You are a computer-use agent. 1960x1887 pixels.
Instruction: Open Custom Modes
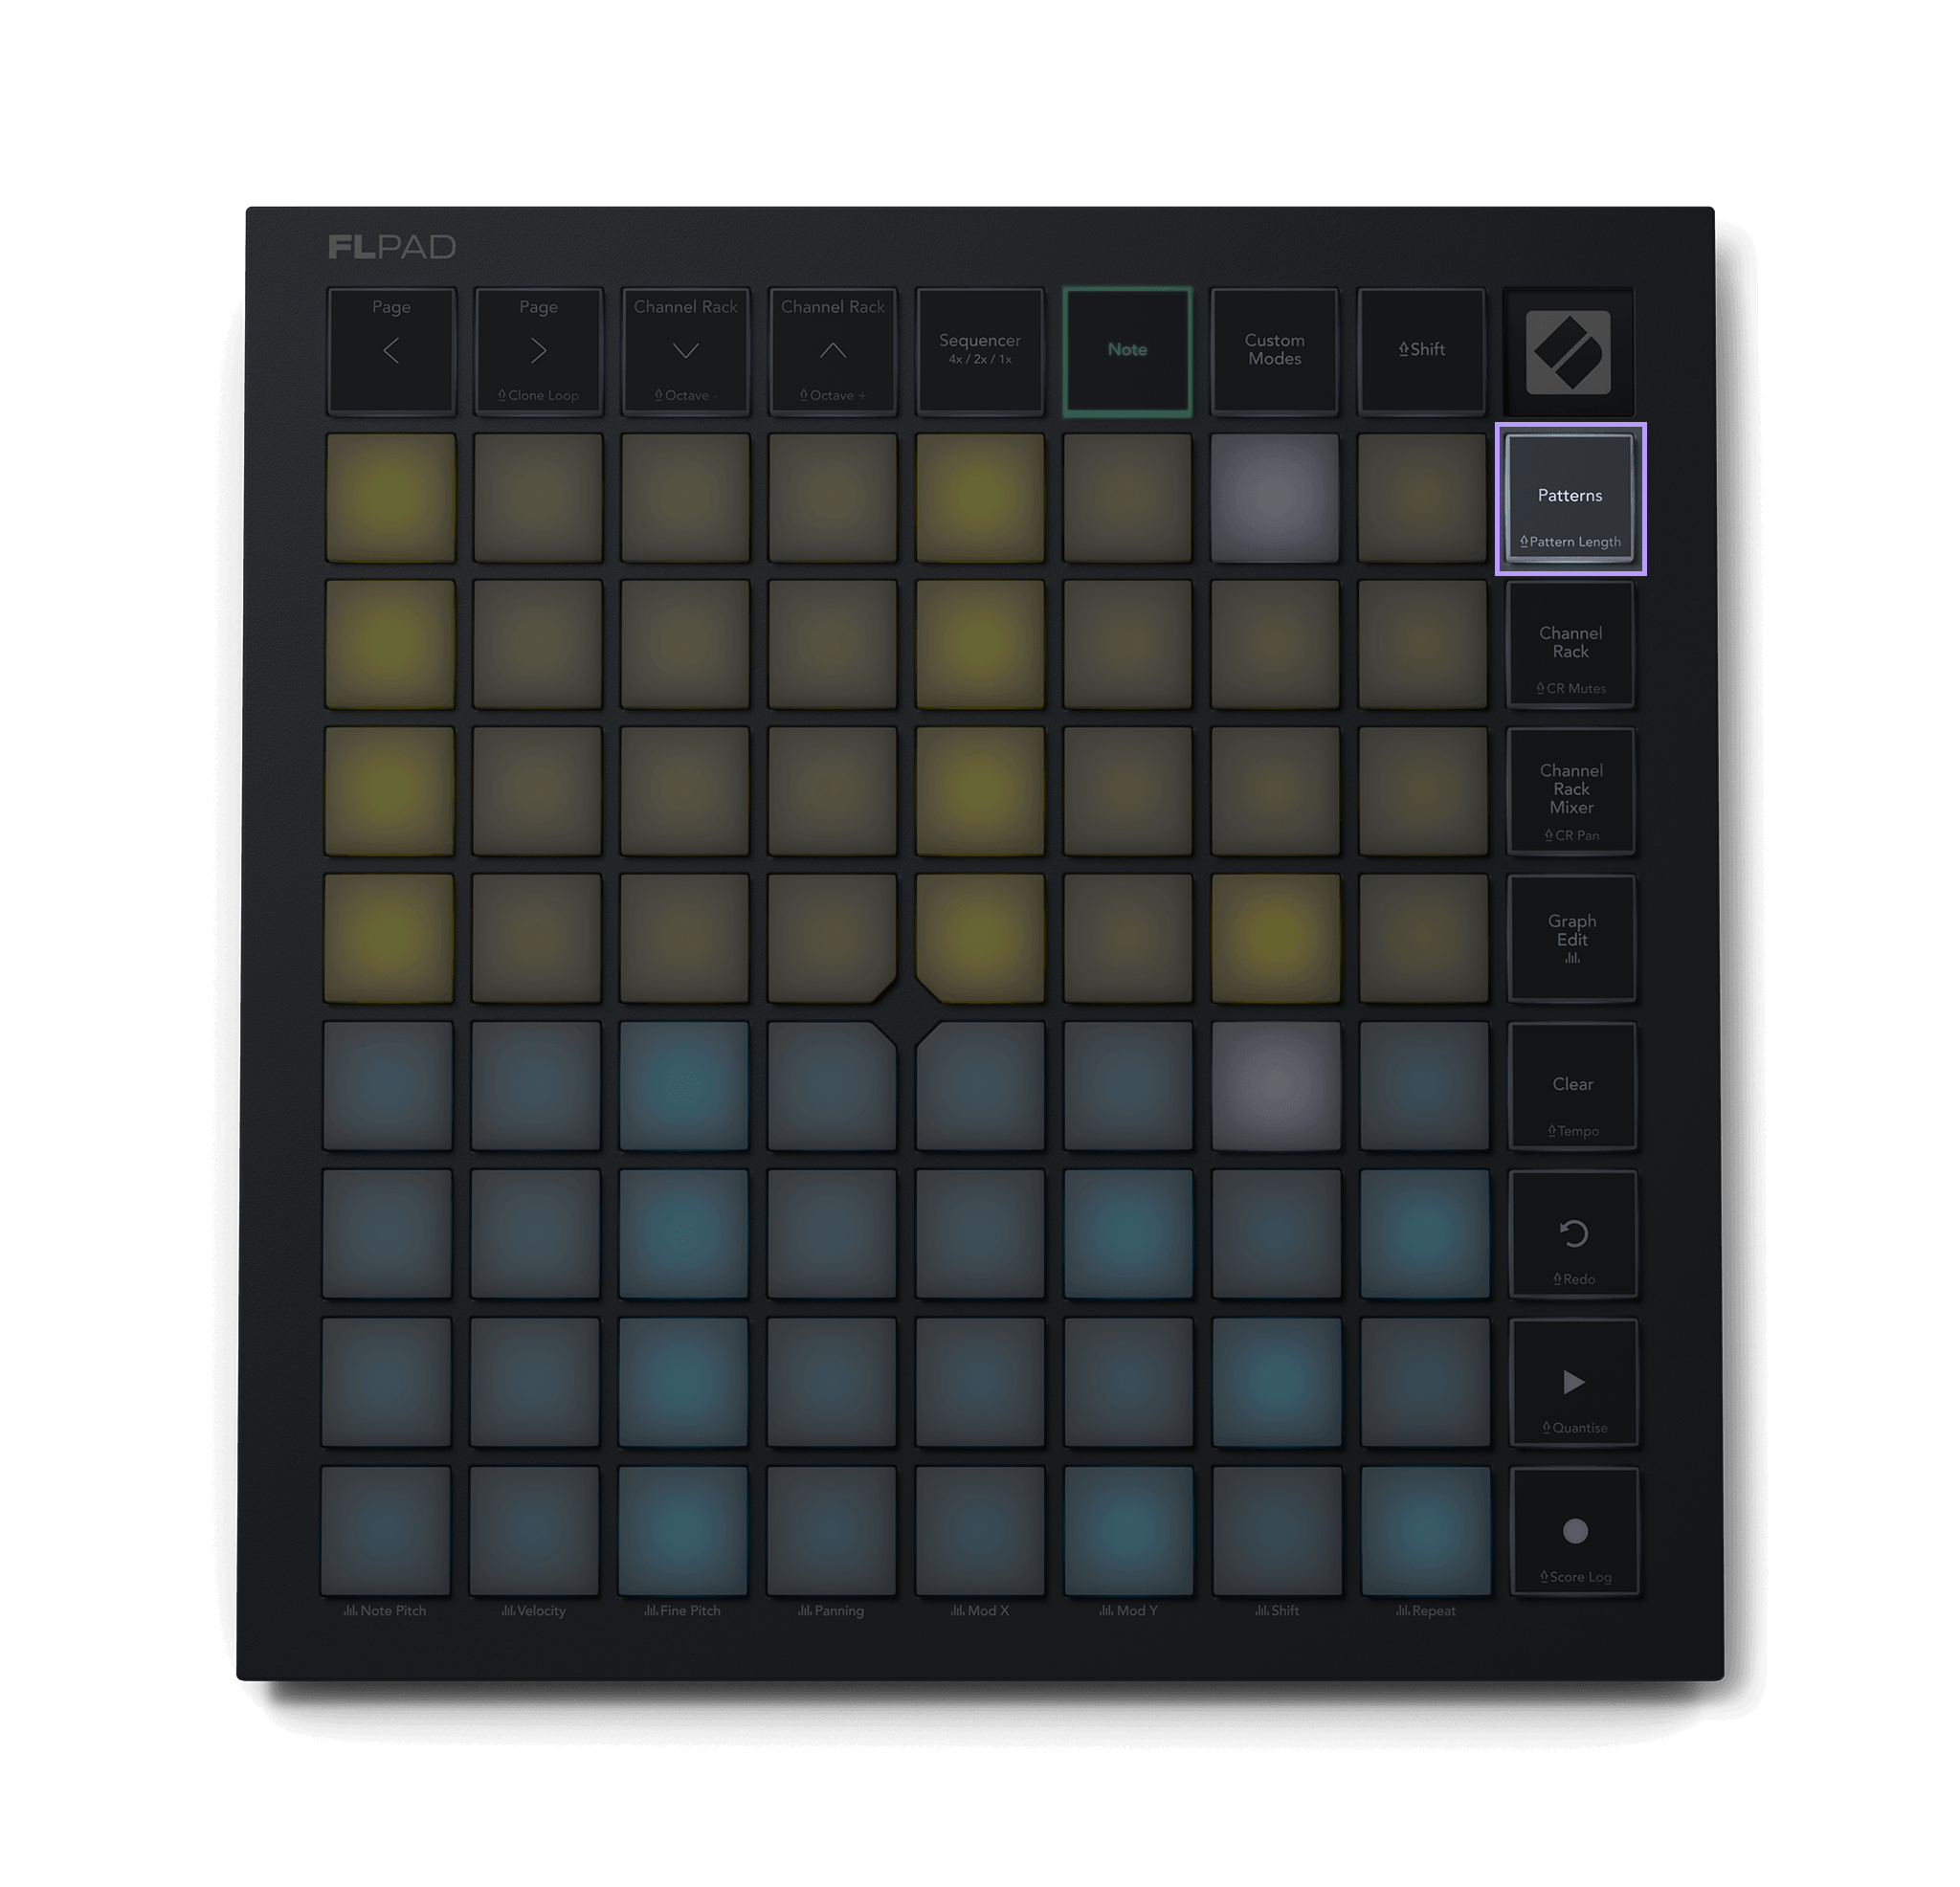1274,351
